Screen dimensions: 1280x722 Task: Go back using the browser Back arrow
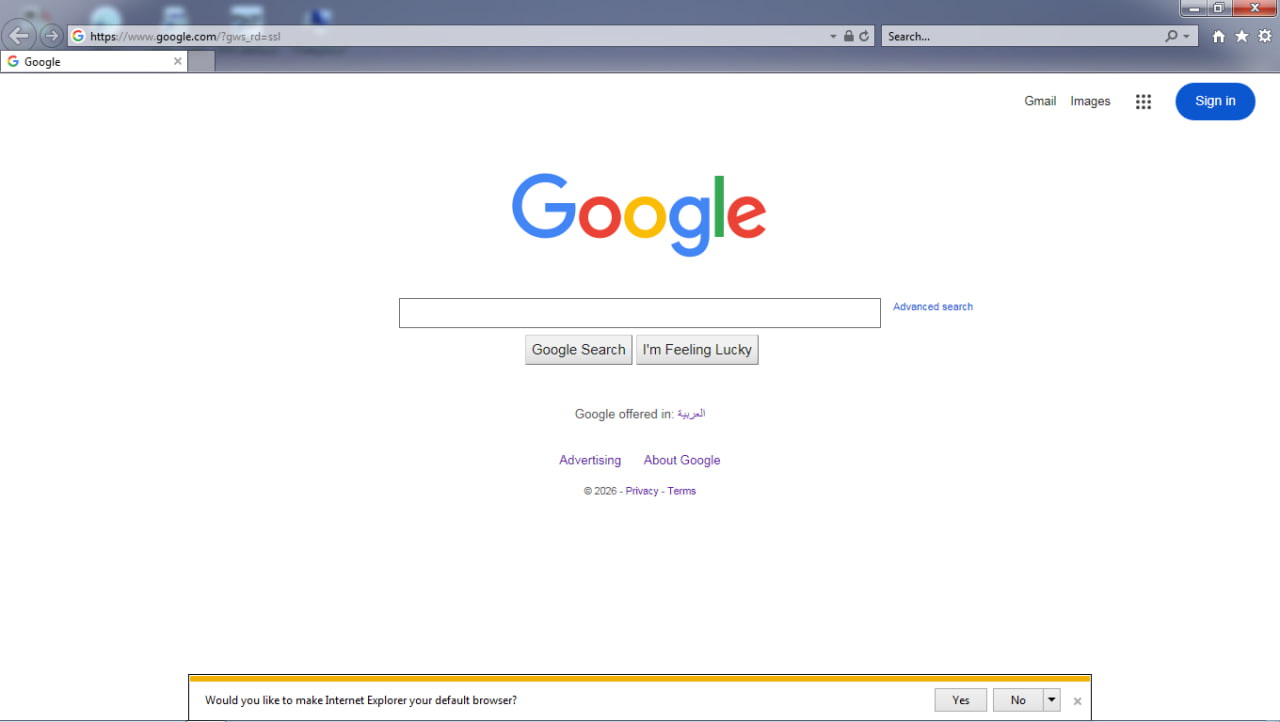pos(19,36)
